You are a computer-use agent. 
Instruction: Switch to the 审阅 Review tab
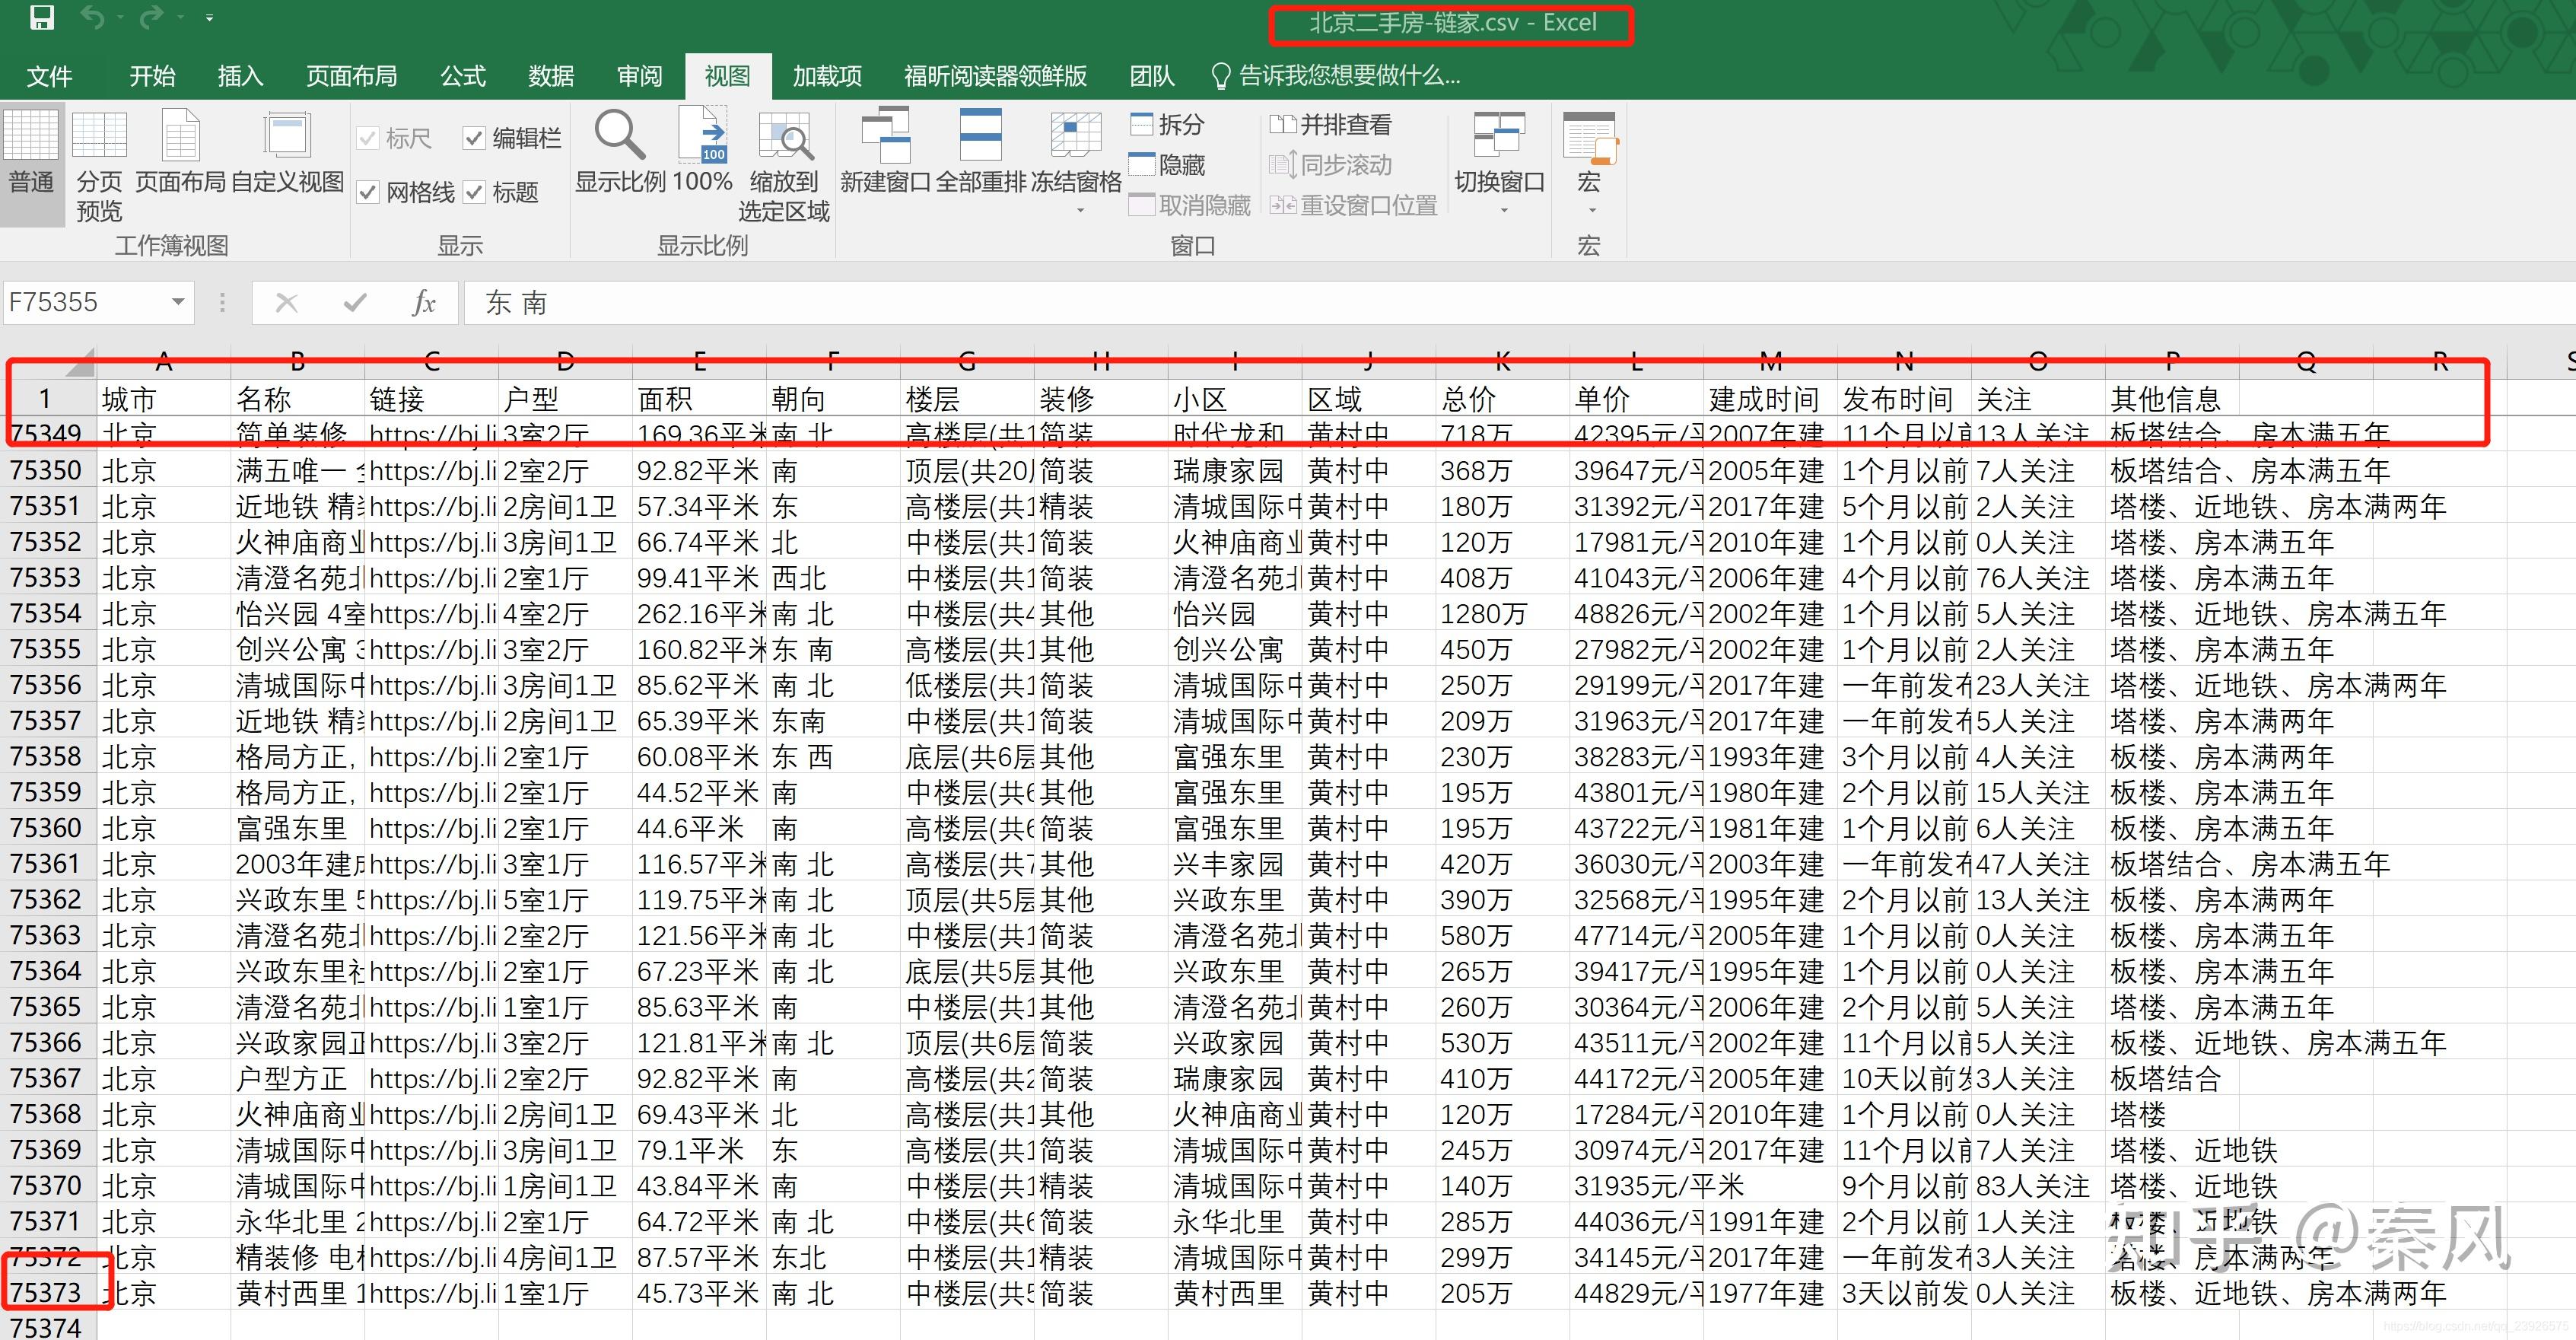pyautogui.click(x=639, y=76)
